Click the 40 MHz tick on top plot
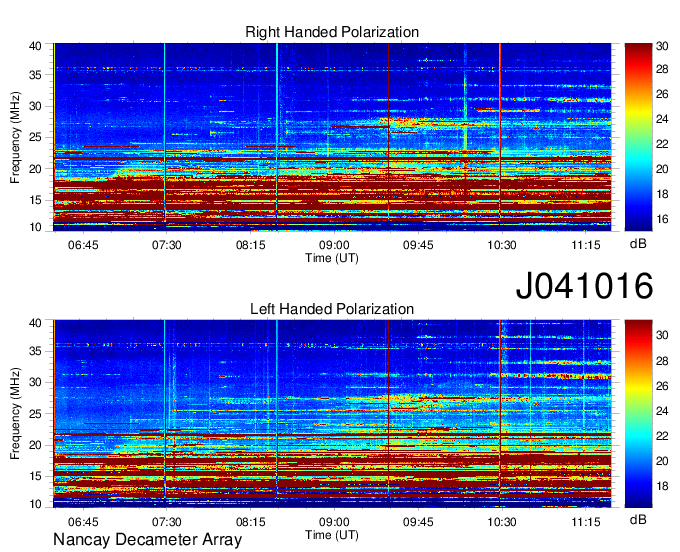Screen dimensions: 680x552 click(35, 46)
